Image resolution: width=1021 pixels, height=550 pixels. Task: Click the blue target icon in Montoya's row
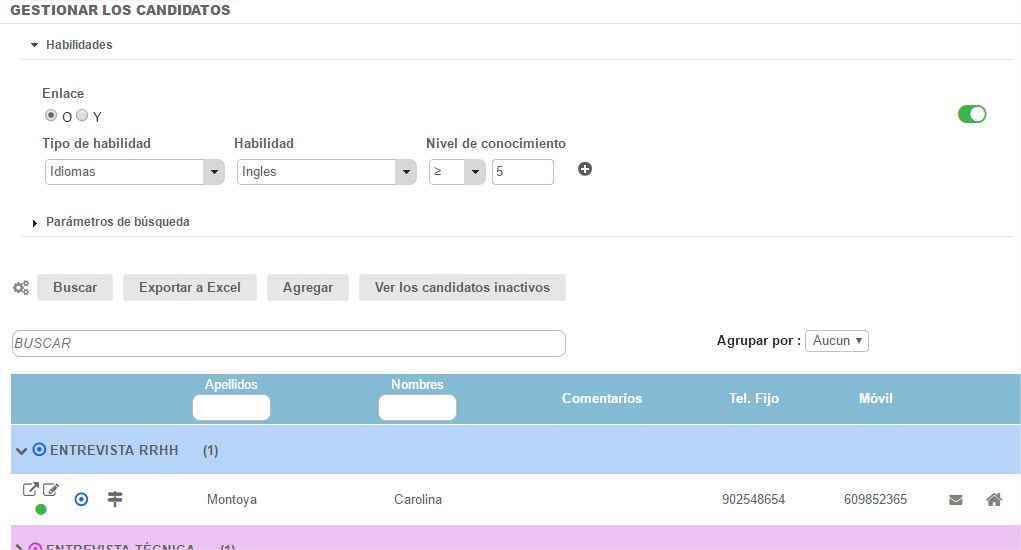(x=82, y=499)
